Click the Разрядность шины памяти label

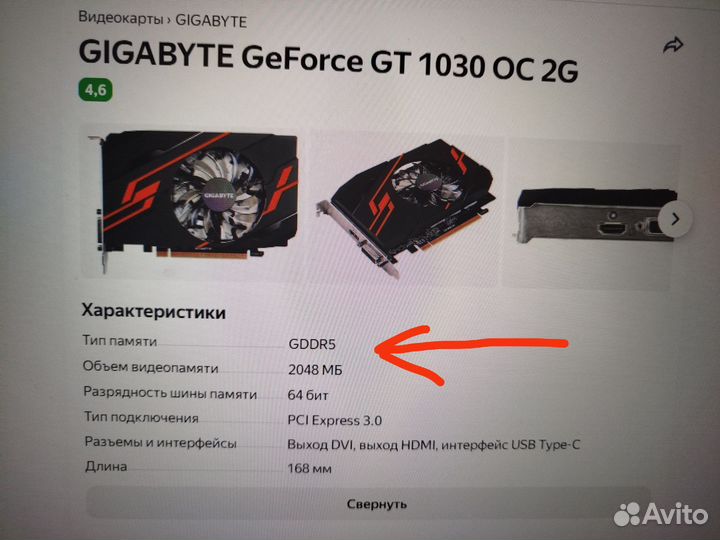tap(170, 394)
